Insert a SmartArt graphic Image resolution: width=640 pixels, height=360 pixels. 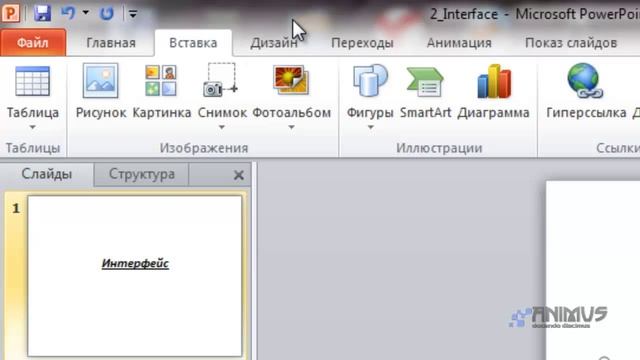425,82
